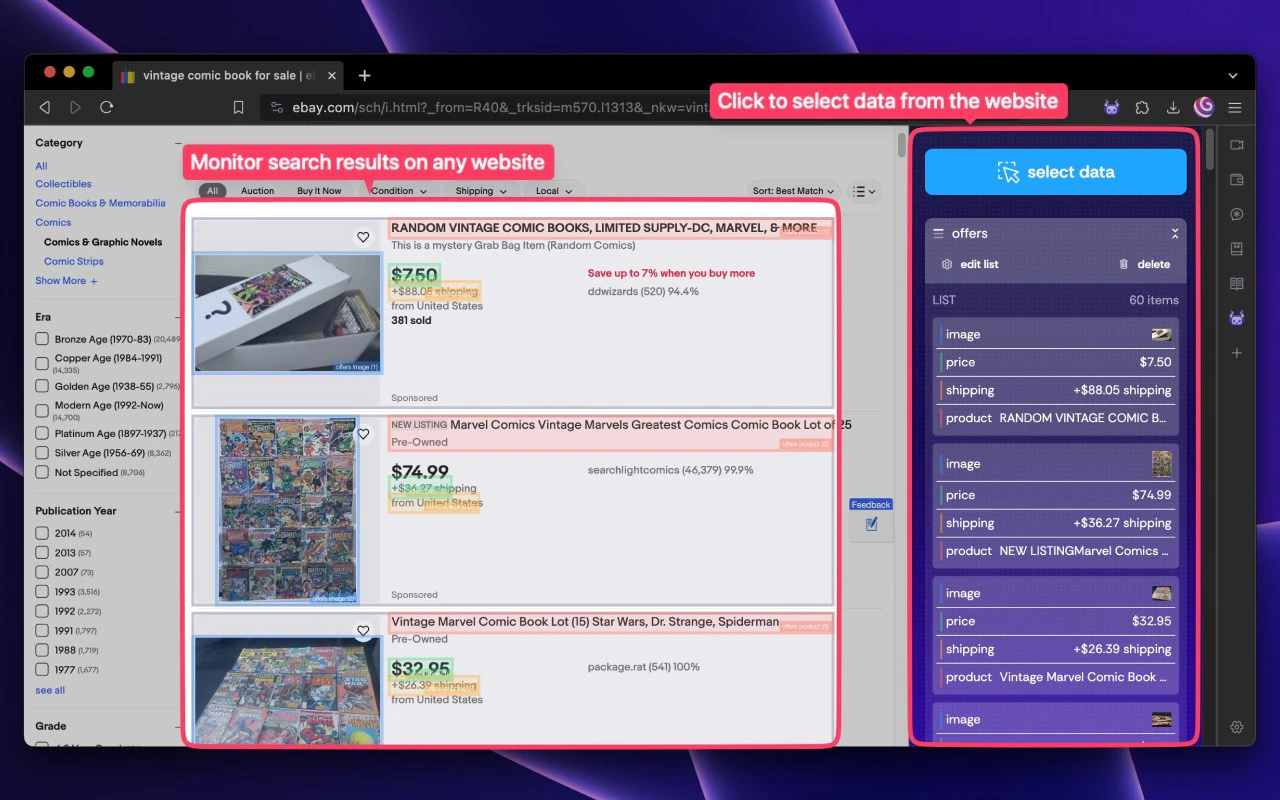Click the offers list drag handle icon
Viewport: 1280px width, 800px height.
click(938, 233)
